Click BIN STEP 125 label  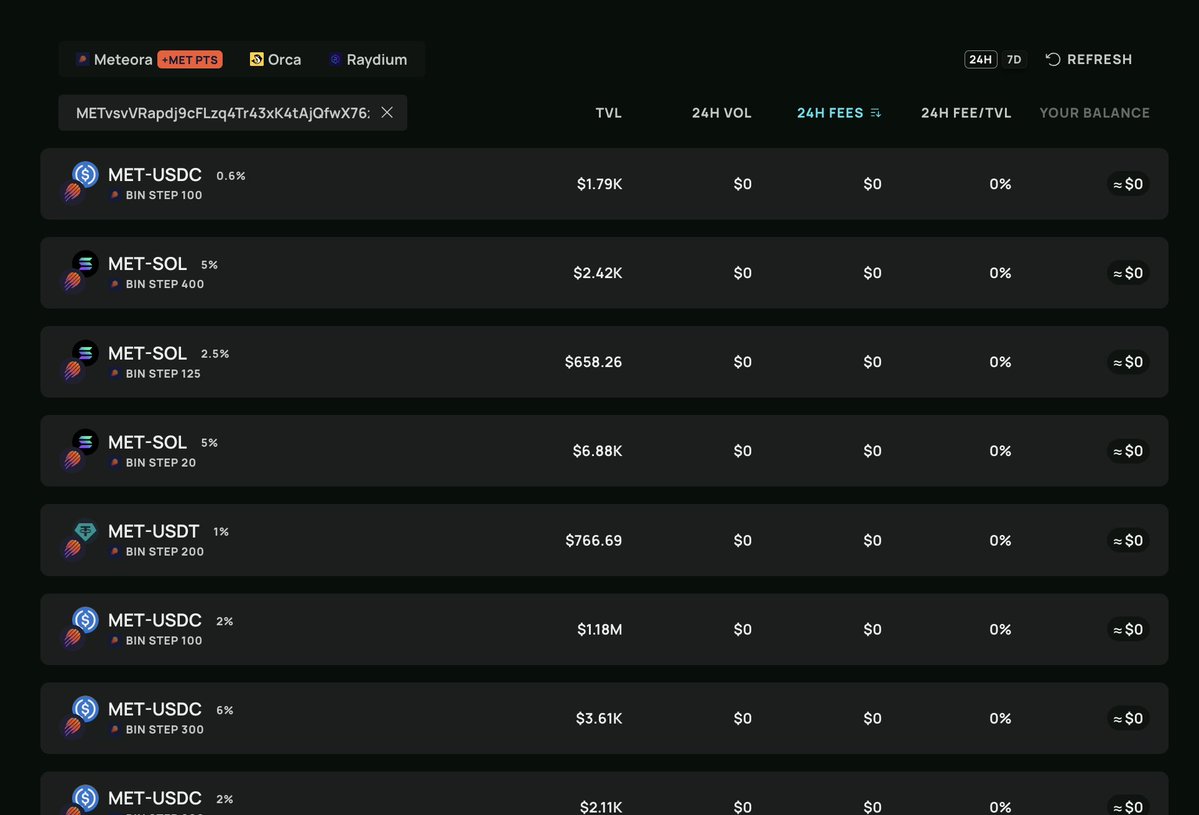[x=163, y=374]
